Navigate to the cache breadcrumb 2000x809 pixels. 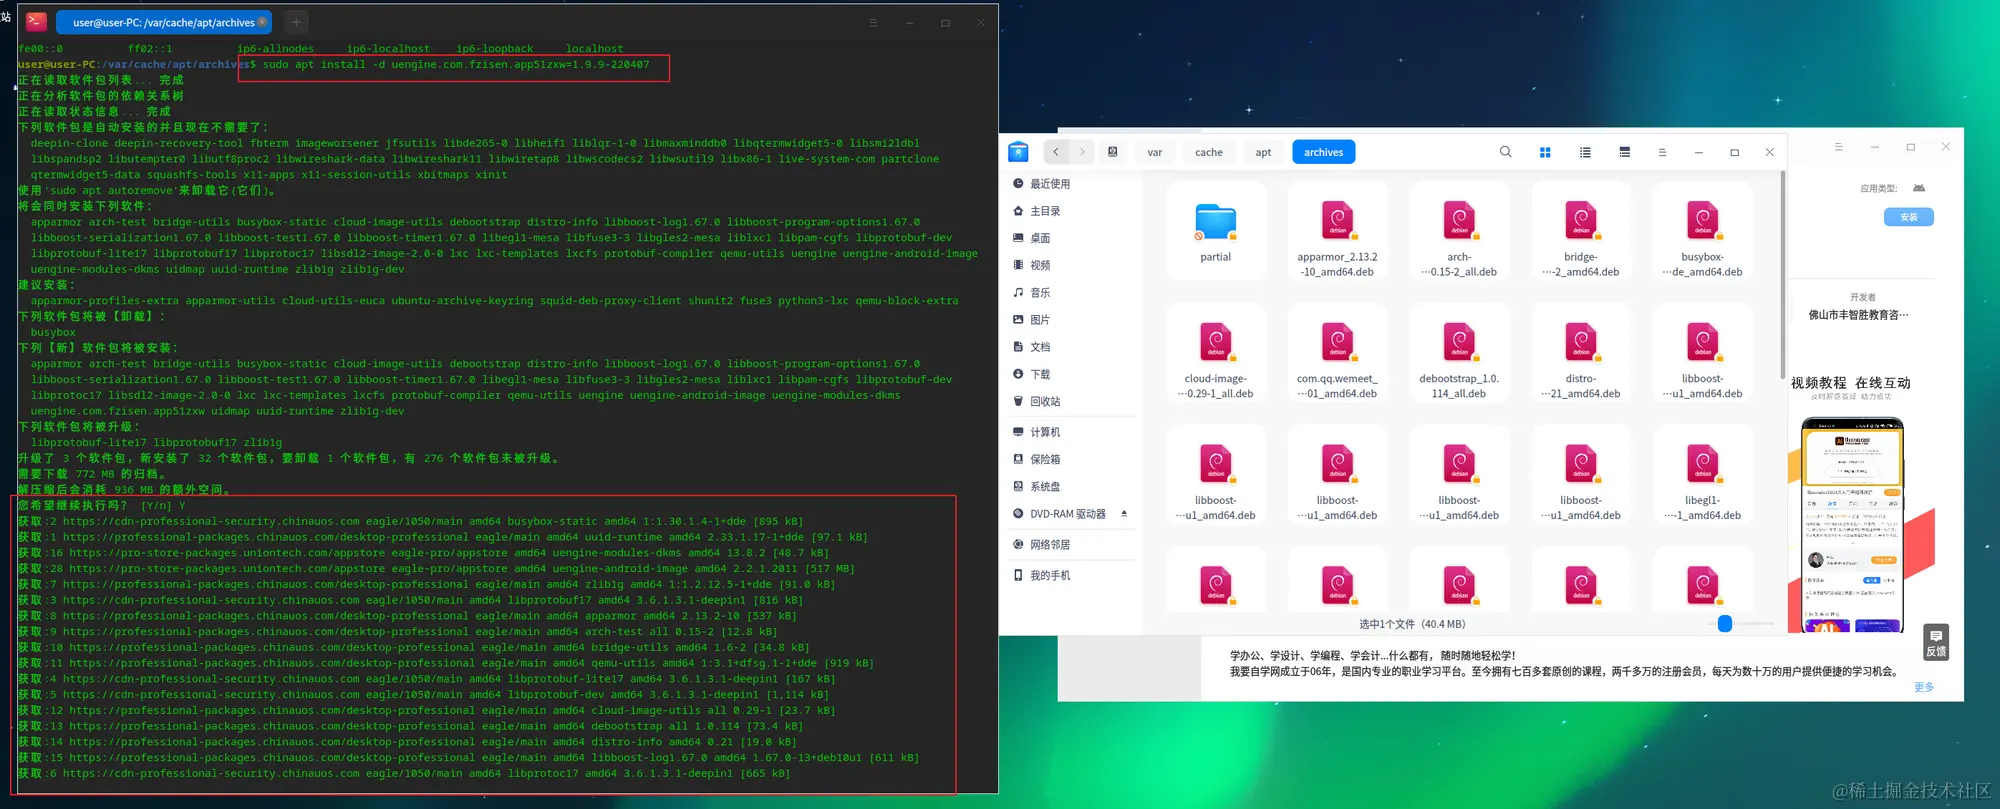(1209, 152)
